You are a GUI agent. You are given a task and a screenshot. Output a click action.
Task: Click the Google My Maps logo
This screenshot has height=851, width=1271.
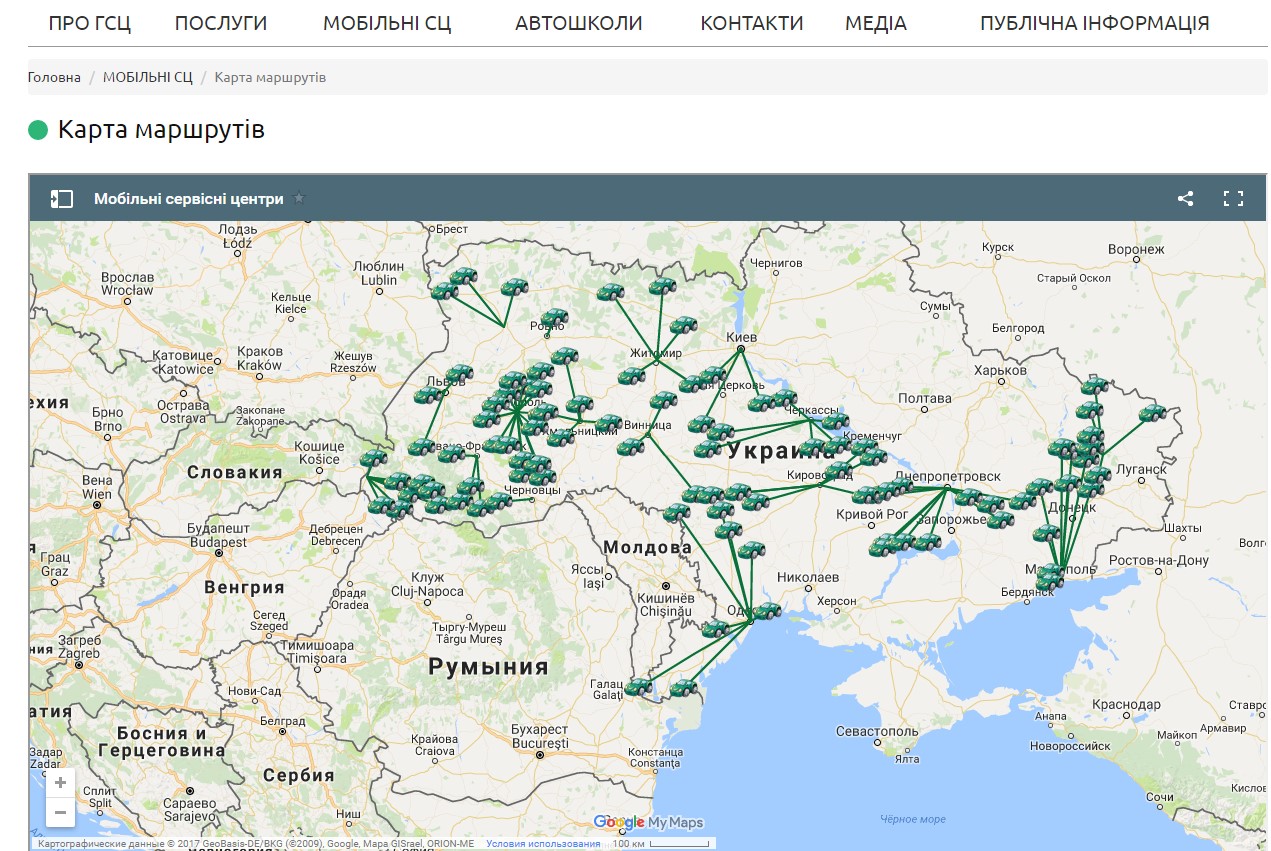648,822
